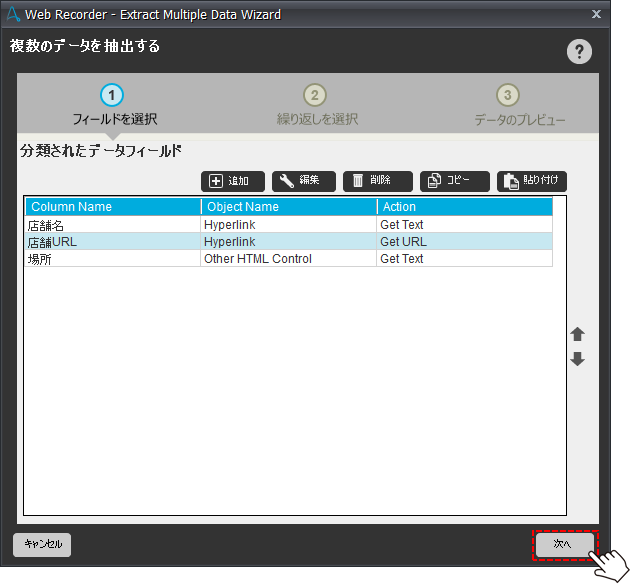Viewport: 630px width, 584px height.
Task: Click the 貼り付け (paste) button
Action: pyautogui.click(x=532, y=181)
